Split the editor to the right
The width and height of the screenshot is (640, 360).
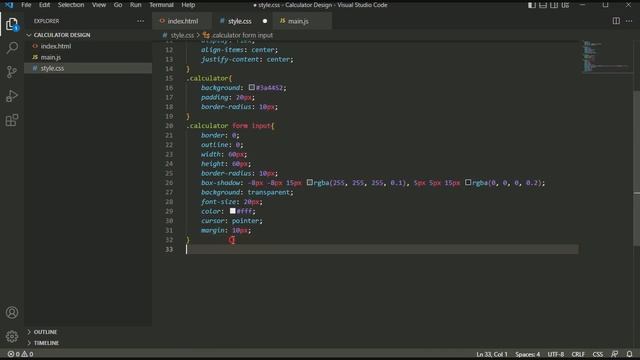pyautogui.click(x=616, y=21)
